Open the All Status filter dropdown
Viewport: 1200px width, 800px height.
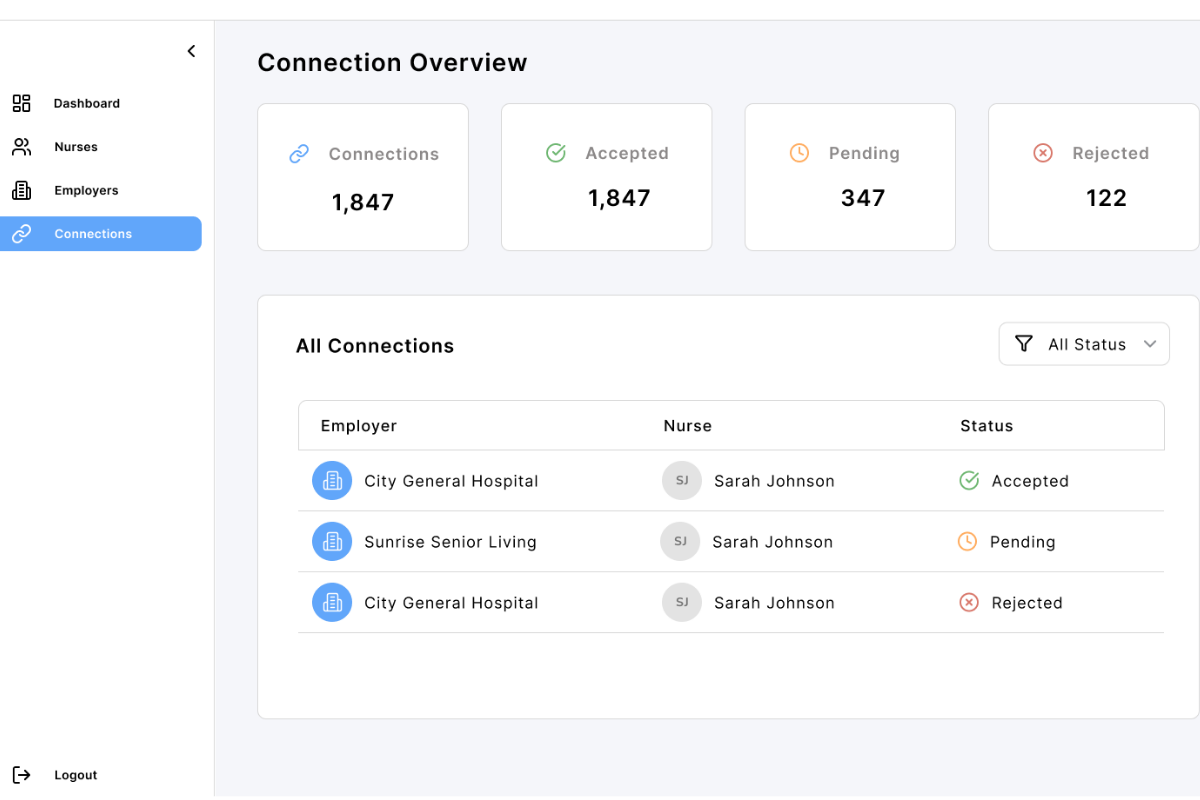click(1084, 344)
